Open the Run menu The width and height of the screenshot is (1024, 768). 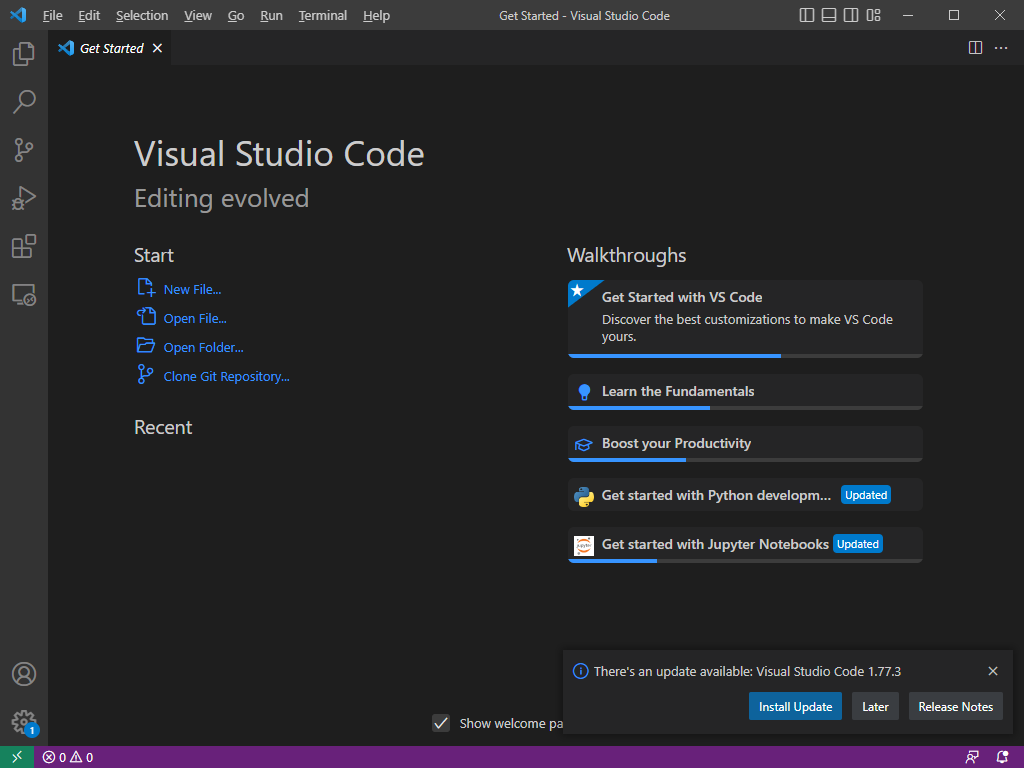pos(271,15)
